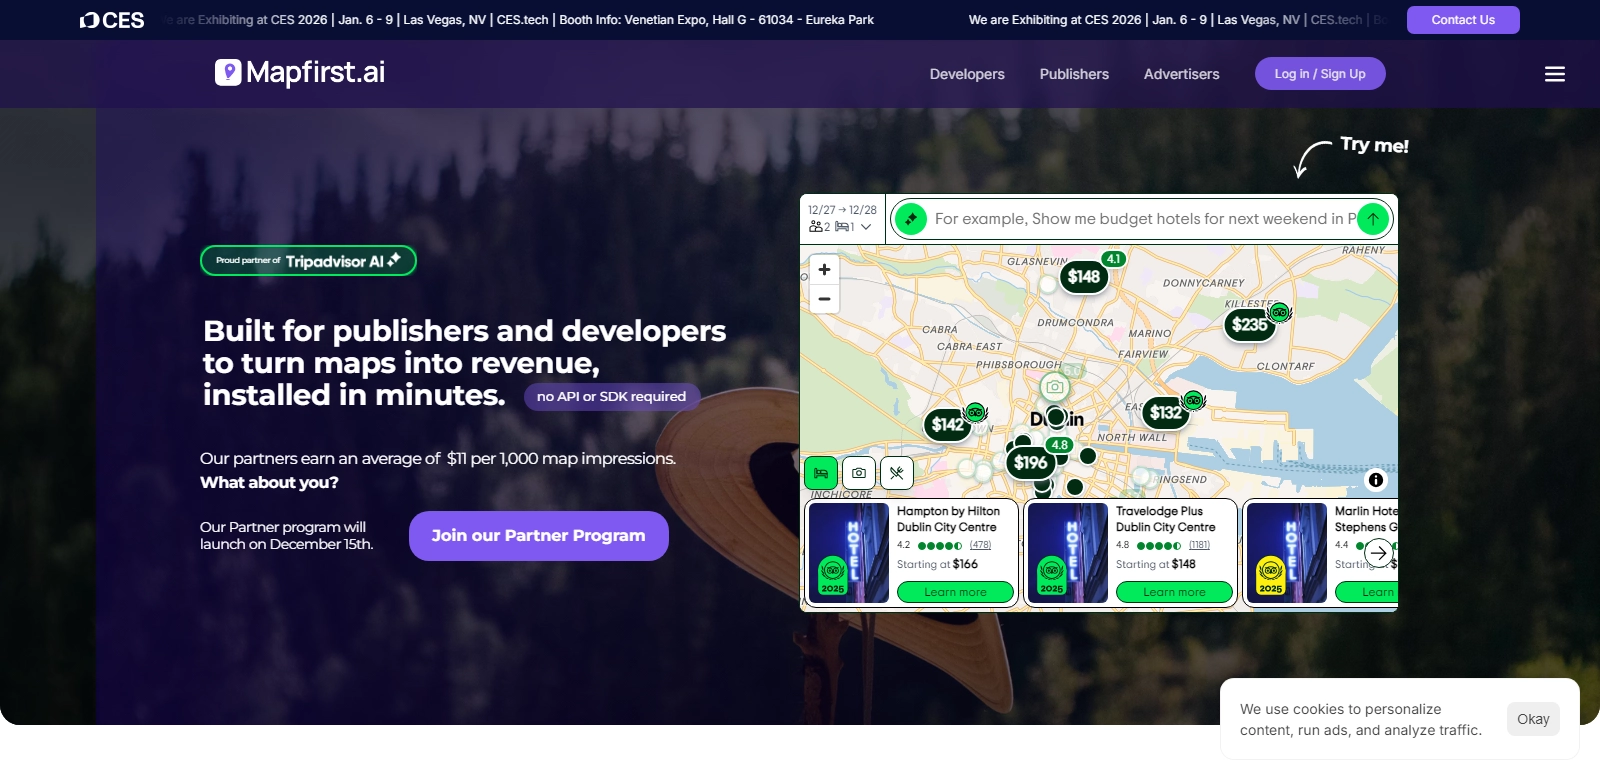The height and width of the screenshot is (780, 1600).
Task: Click Travelodge Plus 1181 reviews link
Action: [1199, 546]
